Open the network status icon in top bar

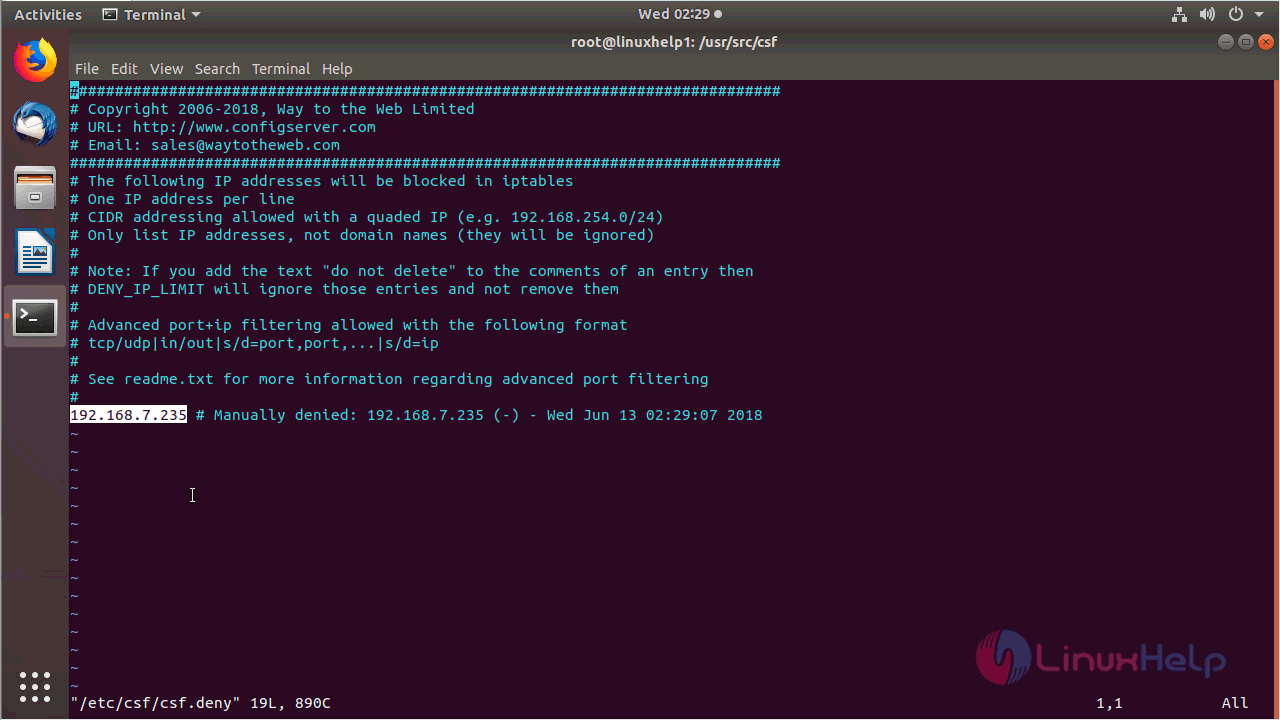1179,14
